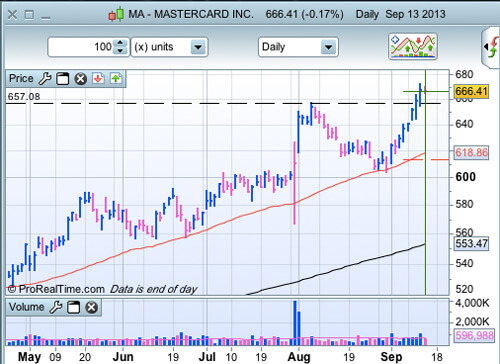
Task: Move Price panel down with red arrow
Action: point(98,79)
